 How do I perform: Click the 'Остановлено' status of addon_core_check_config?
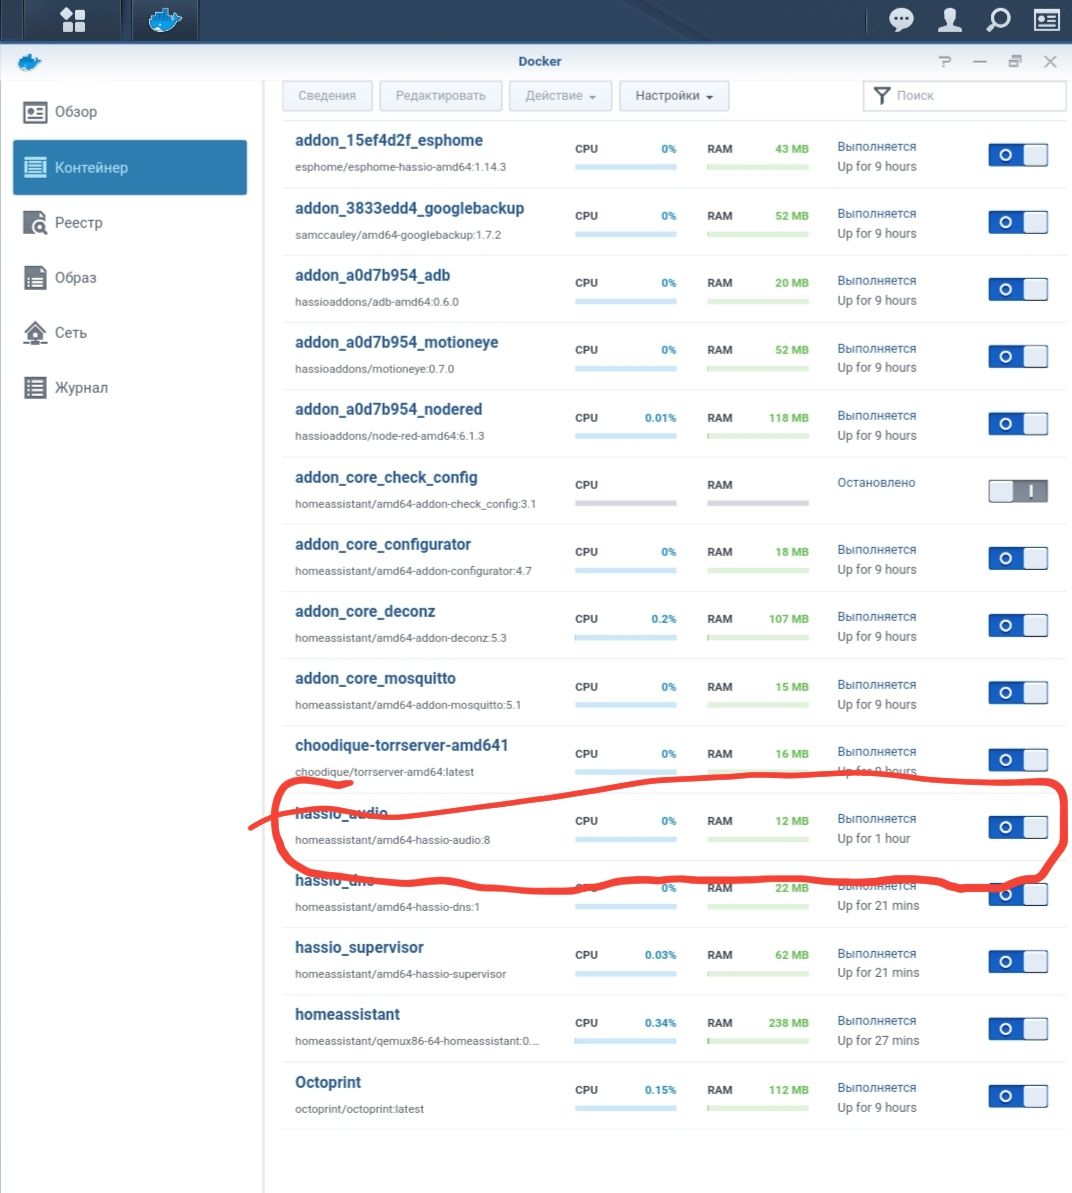(876, 482)
